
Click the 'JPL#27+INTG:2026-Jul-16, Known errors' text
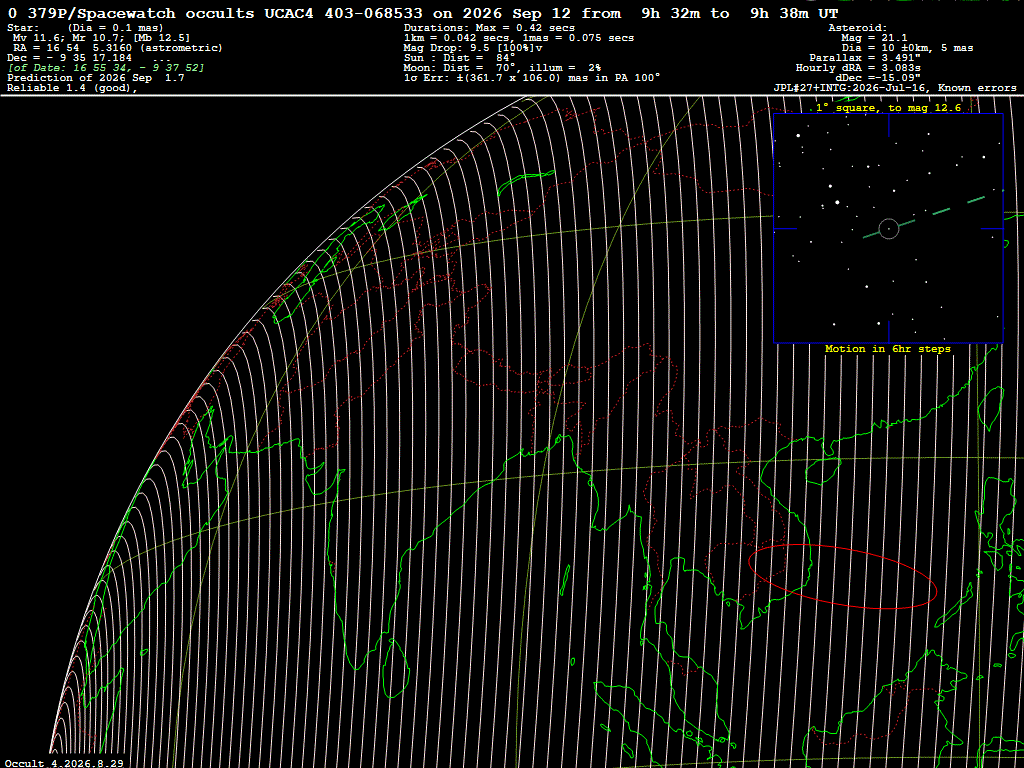tap(895, 88)
